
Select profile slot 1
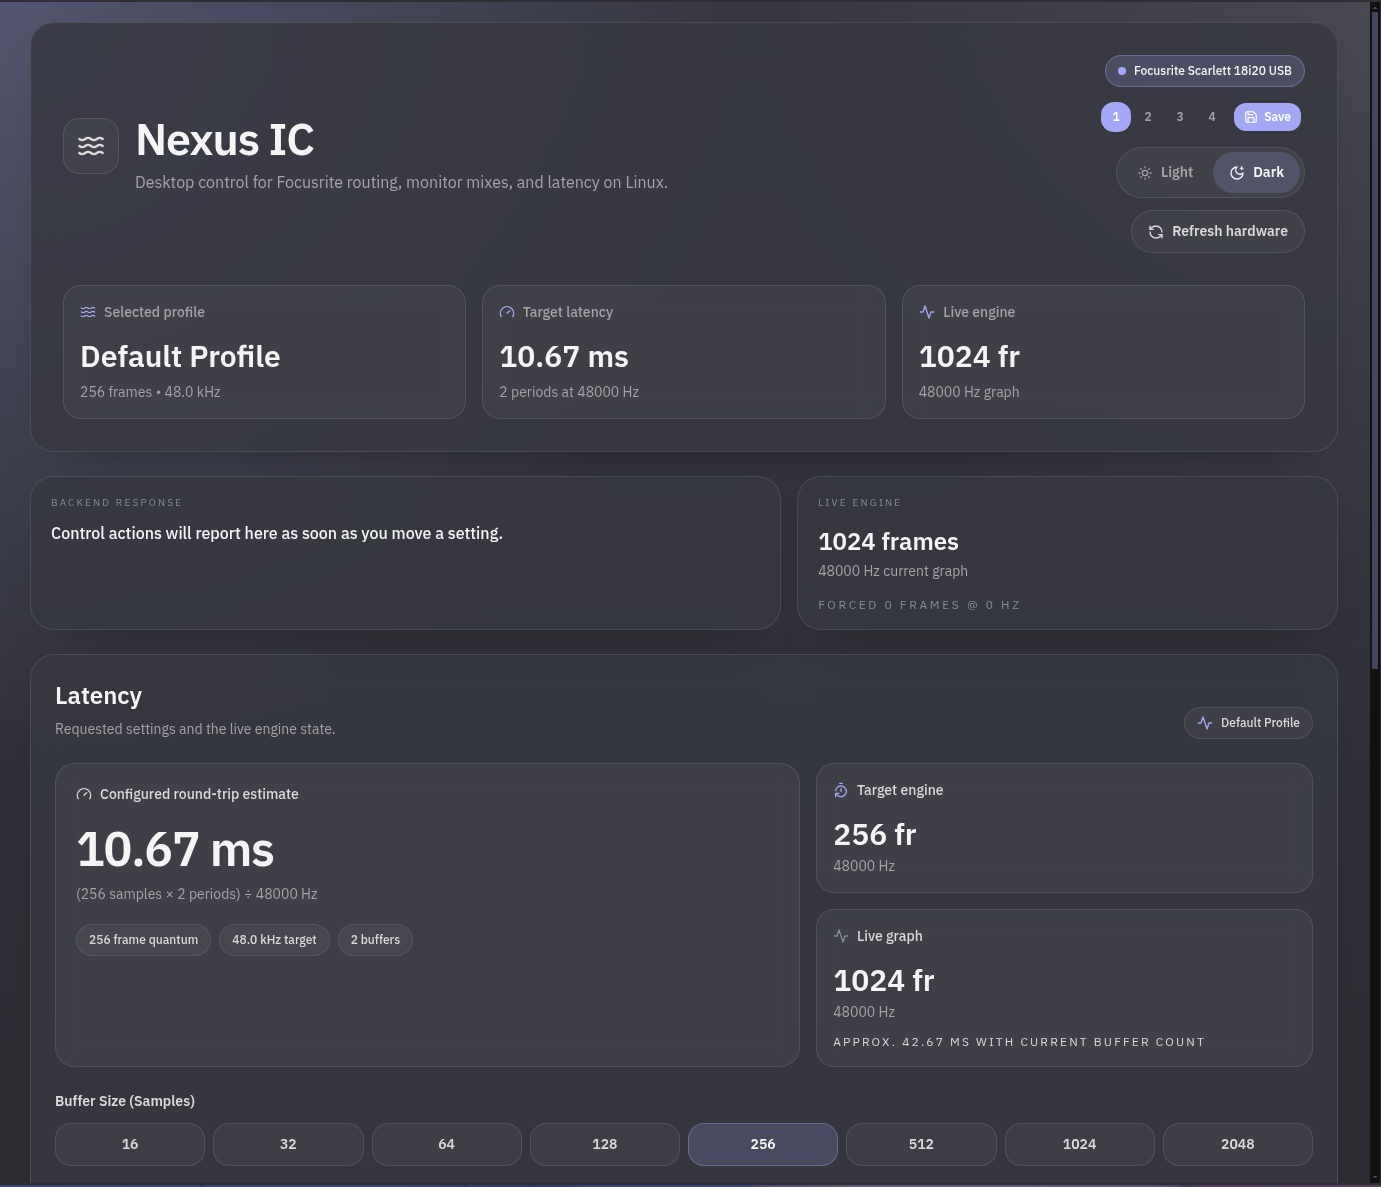(x=1116, y=117)
